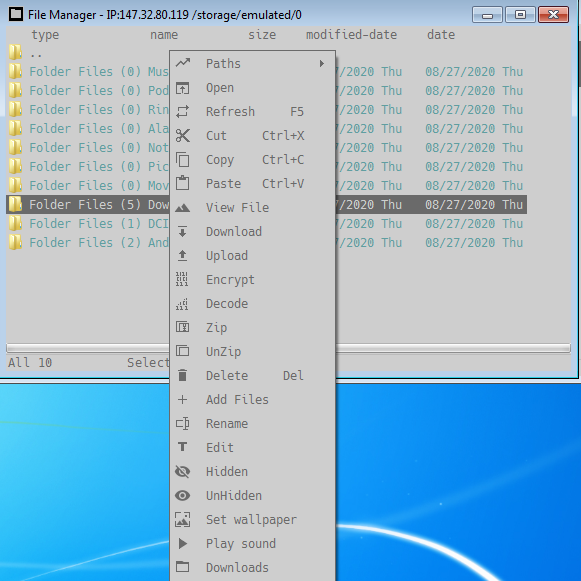Choose Downloads at menu bottom
The image size is (581, 581).
click(253, 567)
